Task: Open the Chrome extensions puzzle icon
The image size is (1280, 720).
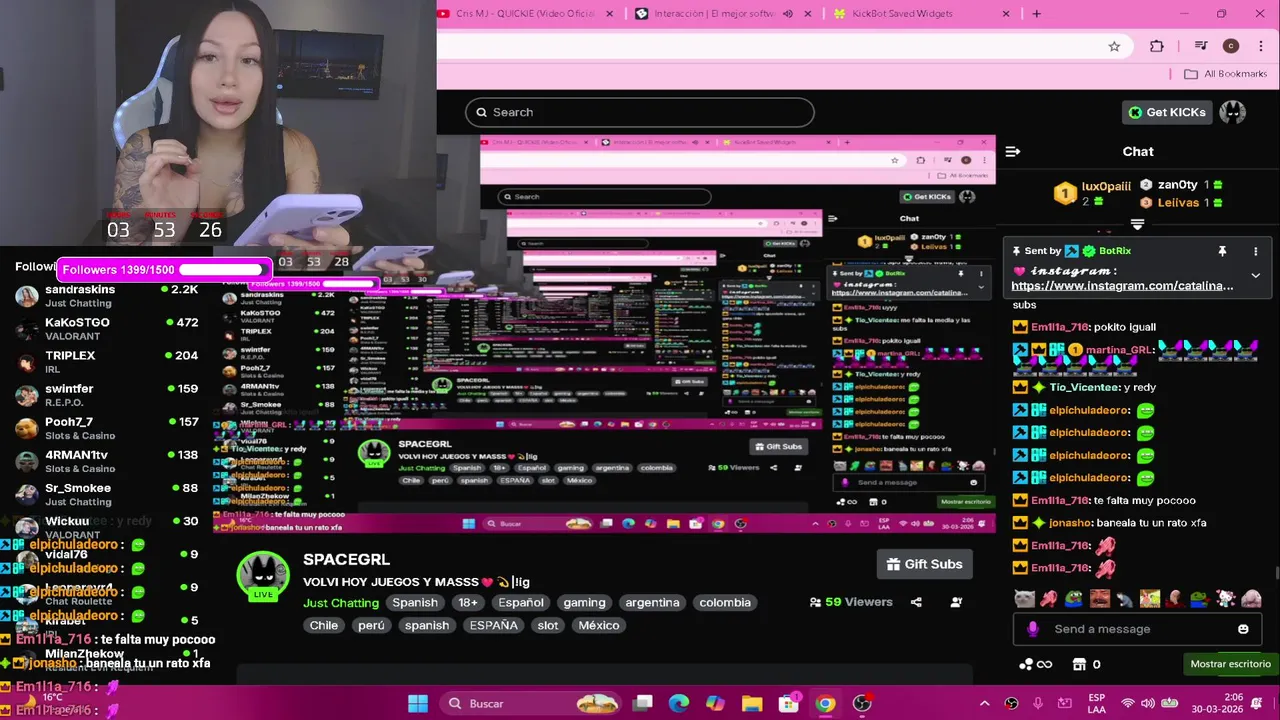Action: click(1157, 46)
